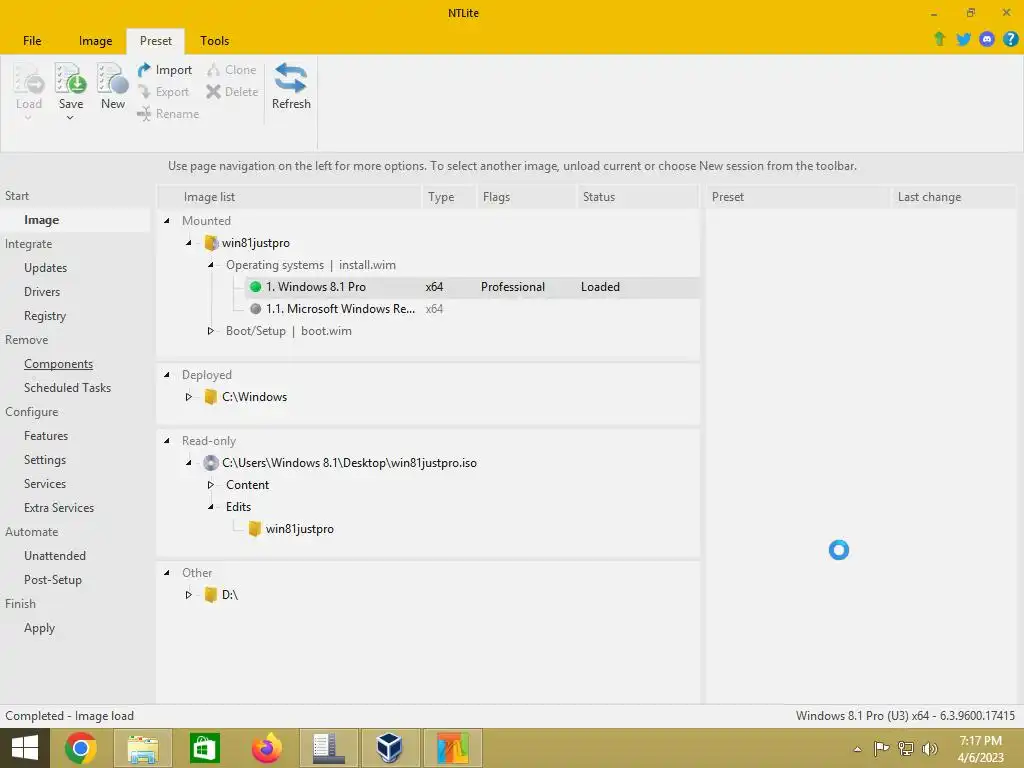The image size is (1024, 768).
Task: Open the Settings page
Action: coord(44,460)
